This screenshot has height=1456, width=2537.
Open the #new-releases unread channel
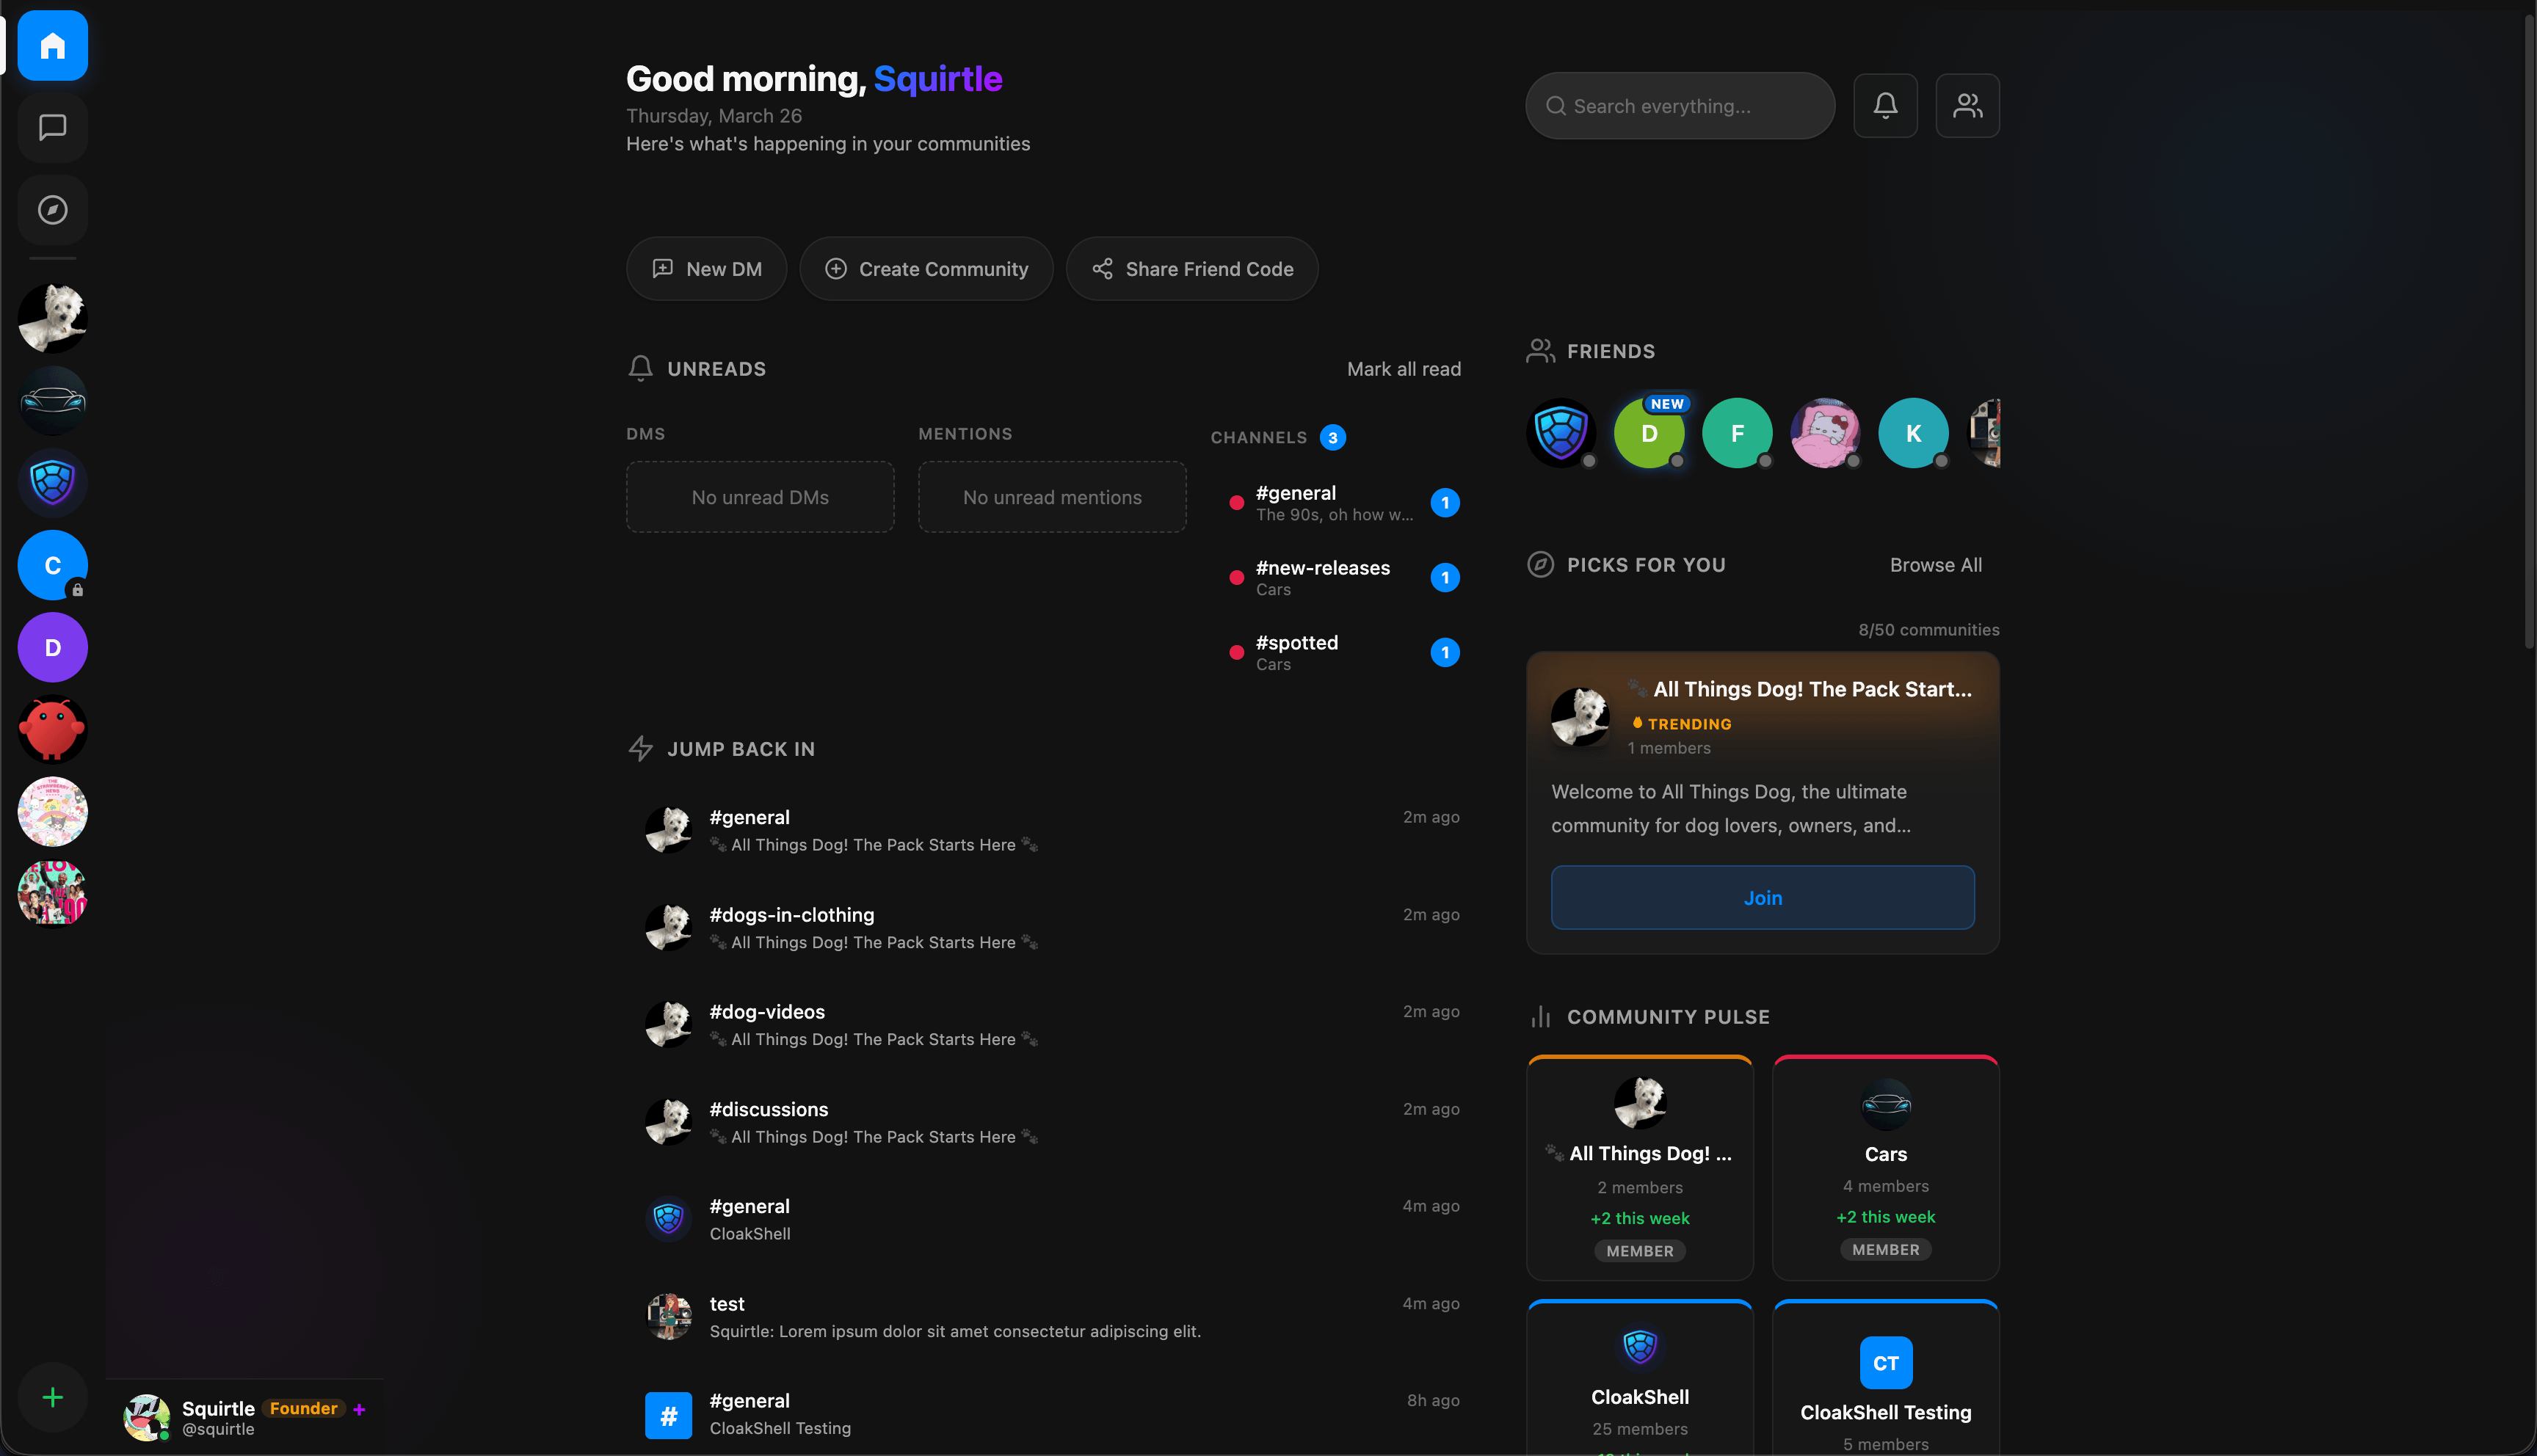[1322, 577]
